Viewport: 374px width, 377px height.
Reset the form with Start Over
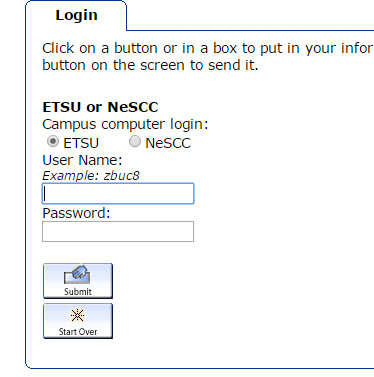tap(78, 321)
